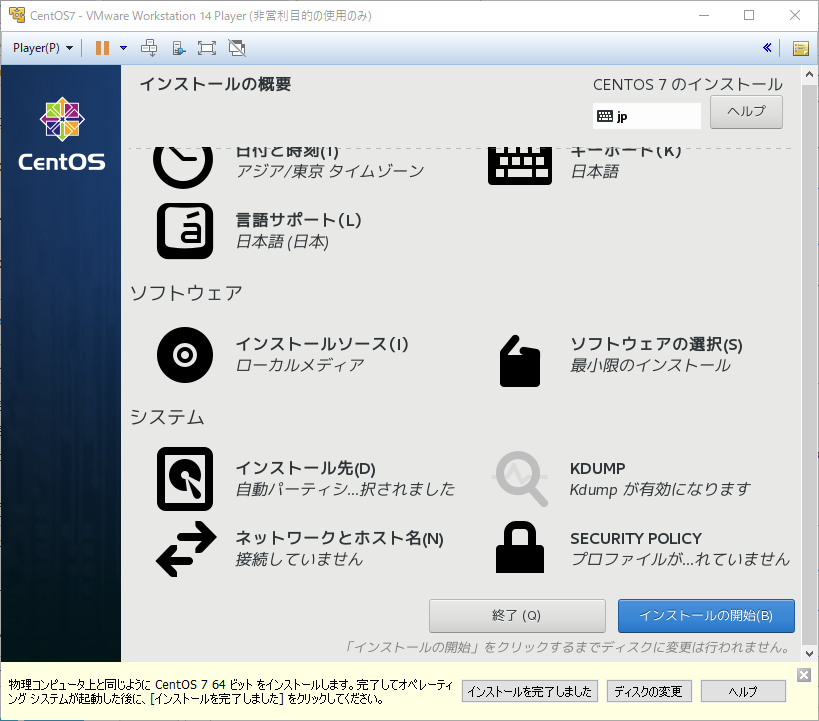Open the notes icon at toolbar end
This screenshot has height=721, width=819.
pos(801,49)
